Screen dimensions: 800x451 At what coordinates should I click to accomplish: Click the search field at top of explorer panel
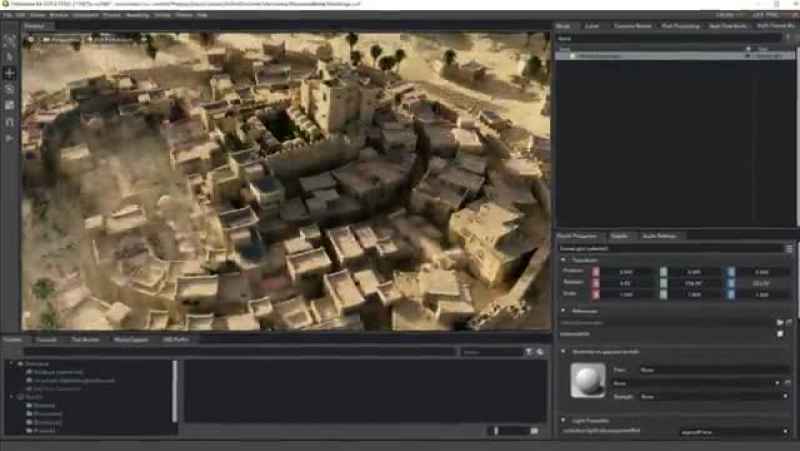point(668,38)
